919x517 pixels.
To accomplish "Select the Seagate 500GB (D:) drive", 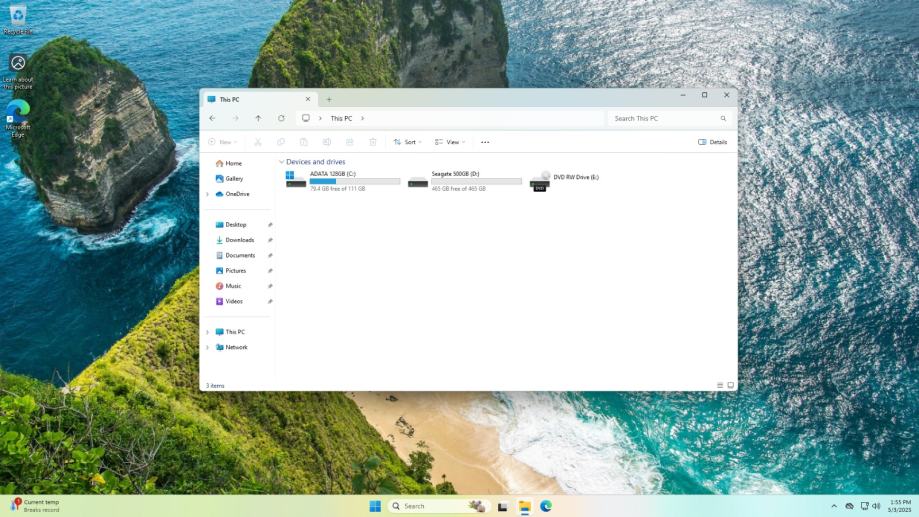I will click(x=465, y=181).
